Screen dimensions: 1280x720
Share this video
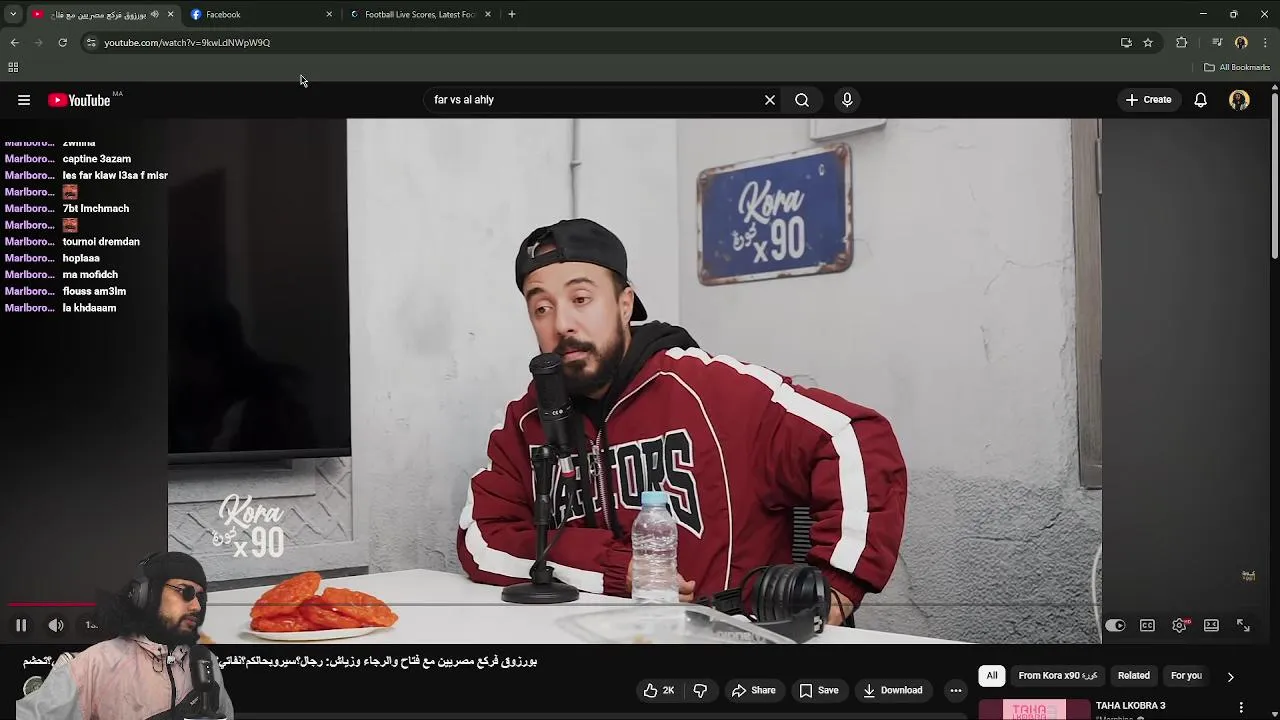[x=753, y=690]
